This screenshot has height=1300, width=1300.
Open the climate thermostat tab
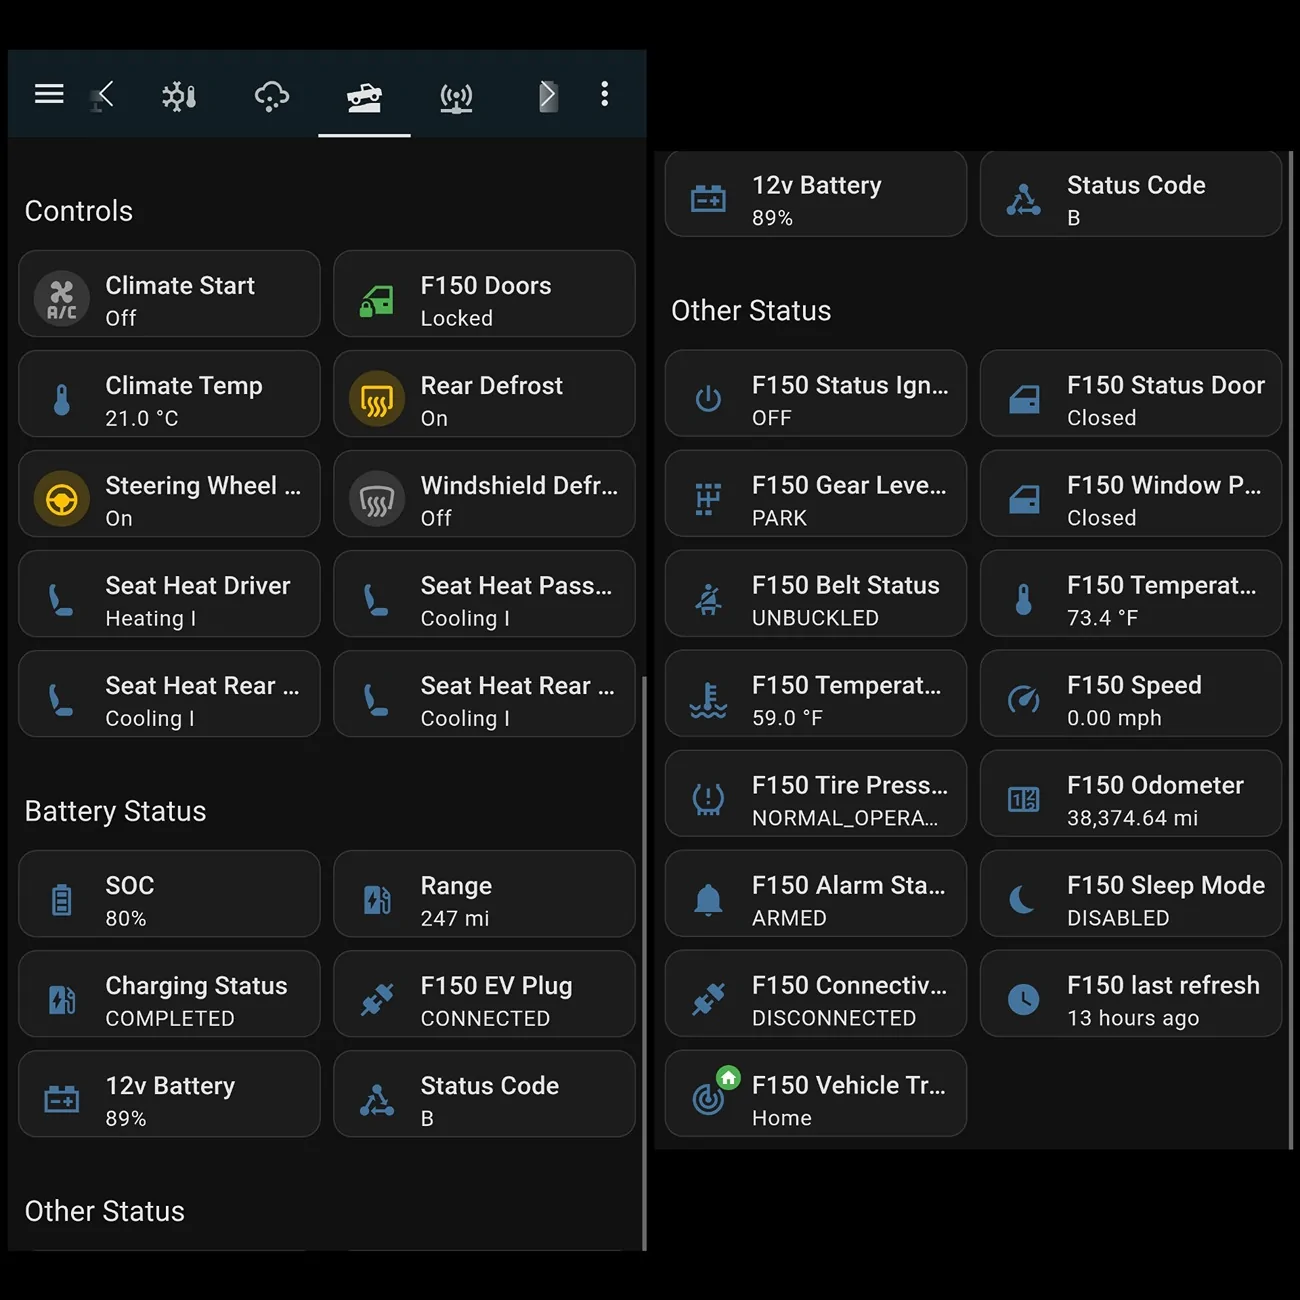[x=180, y=96]
